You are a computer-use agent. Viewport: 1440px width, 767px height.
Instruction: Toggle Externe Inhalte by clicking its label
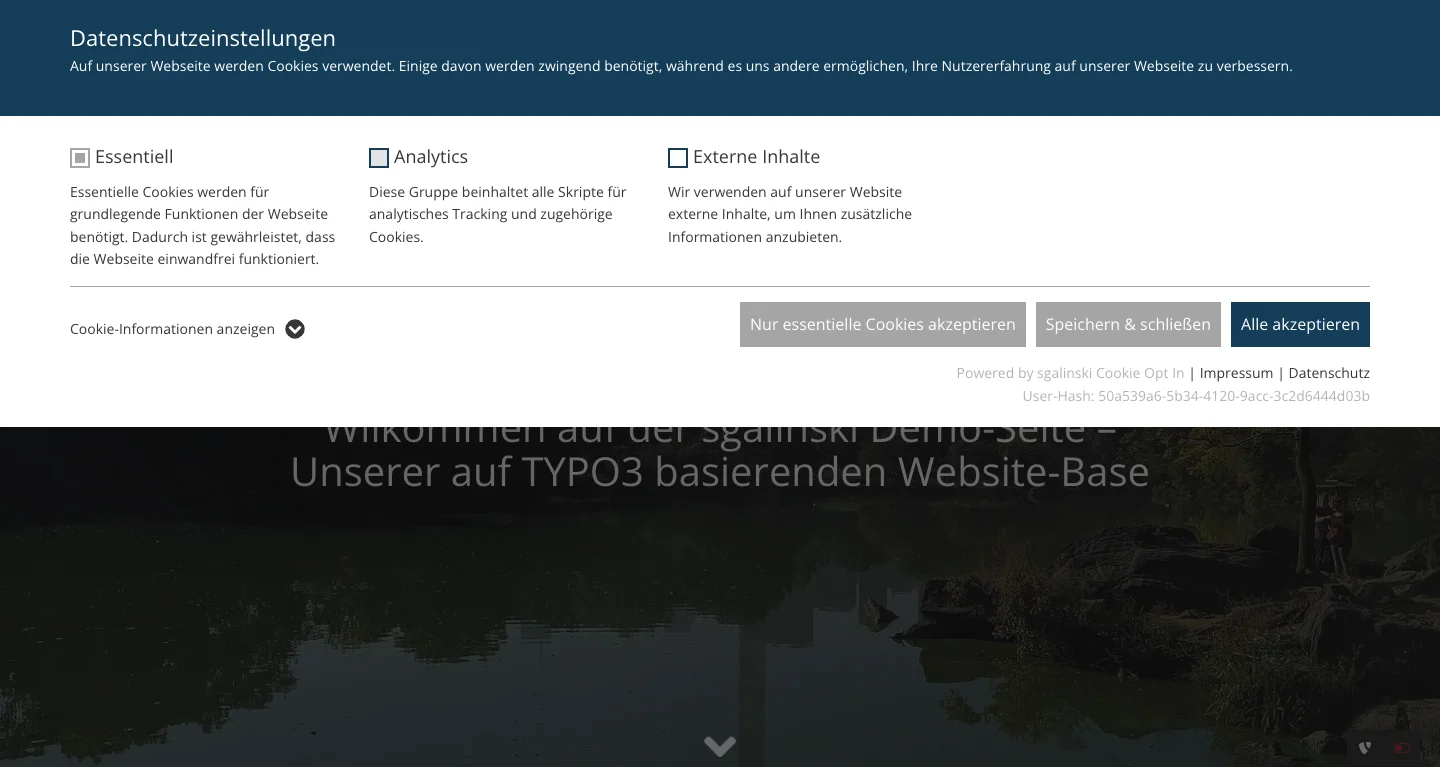(756, 157)
